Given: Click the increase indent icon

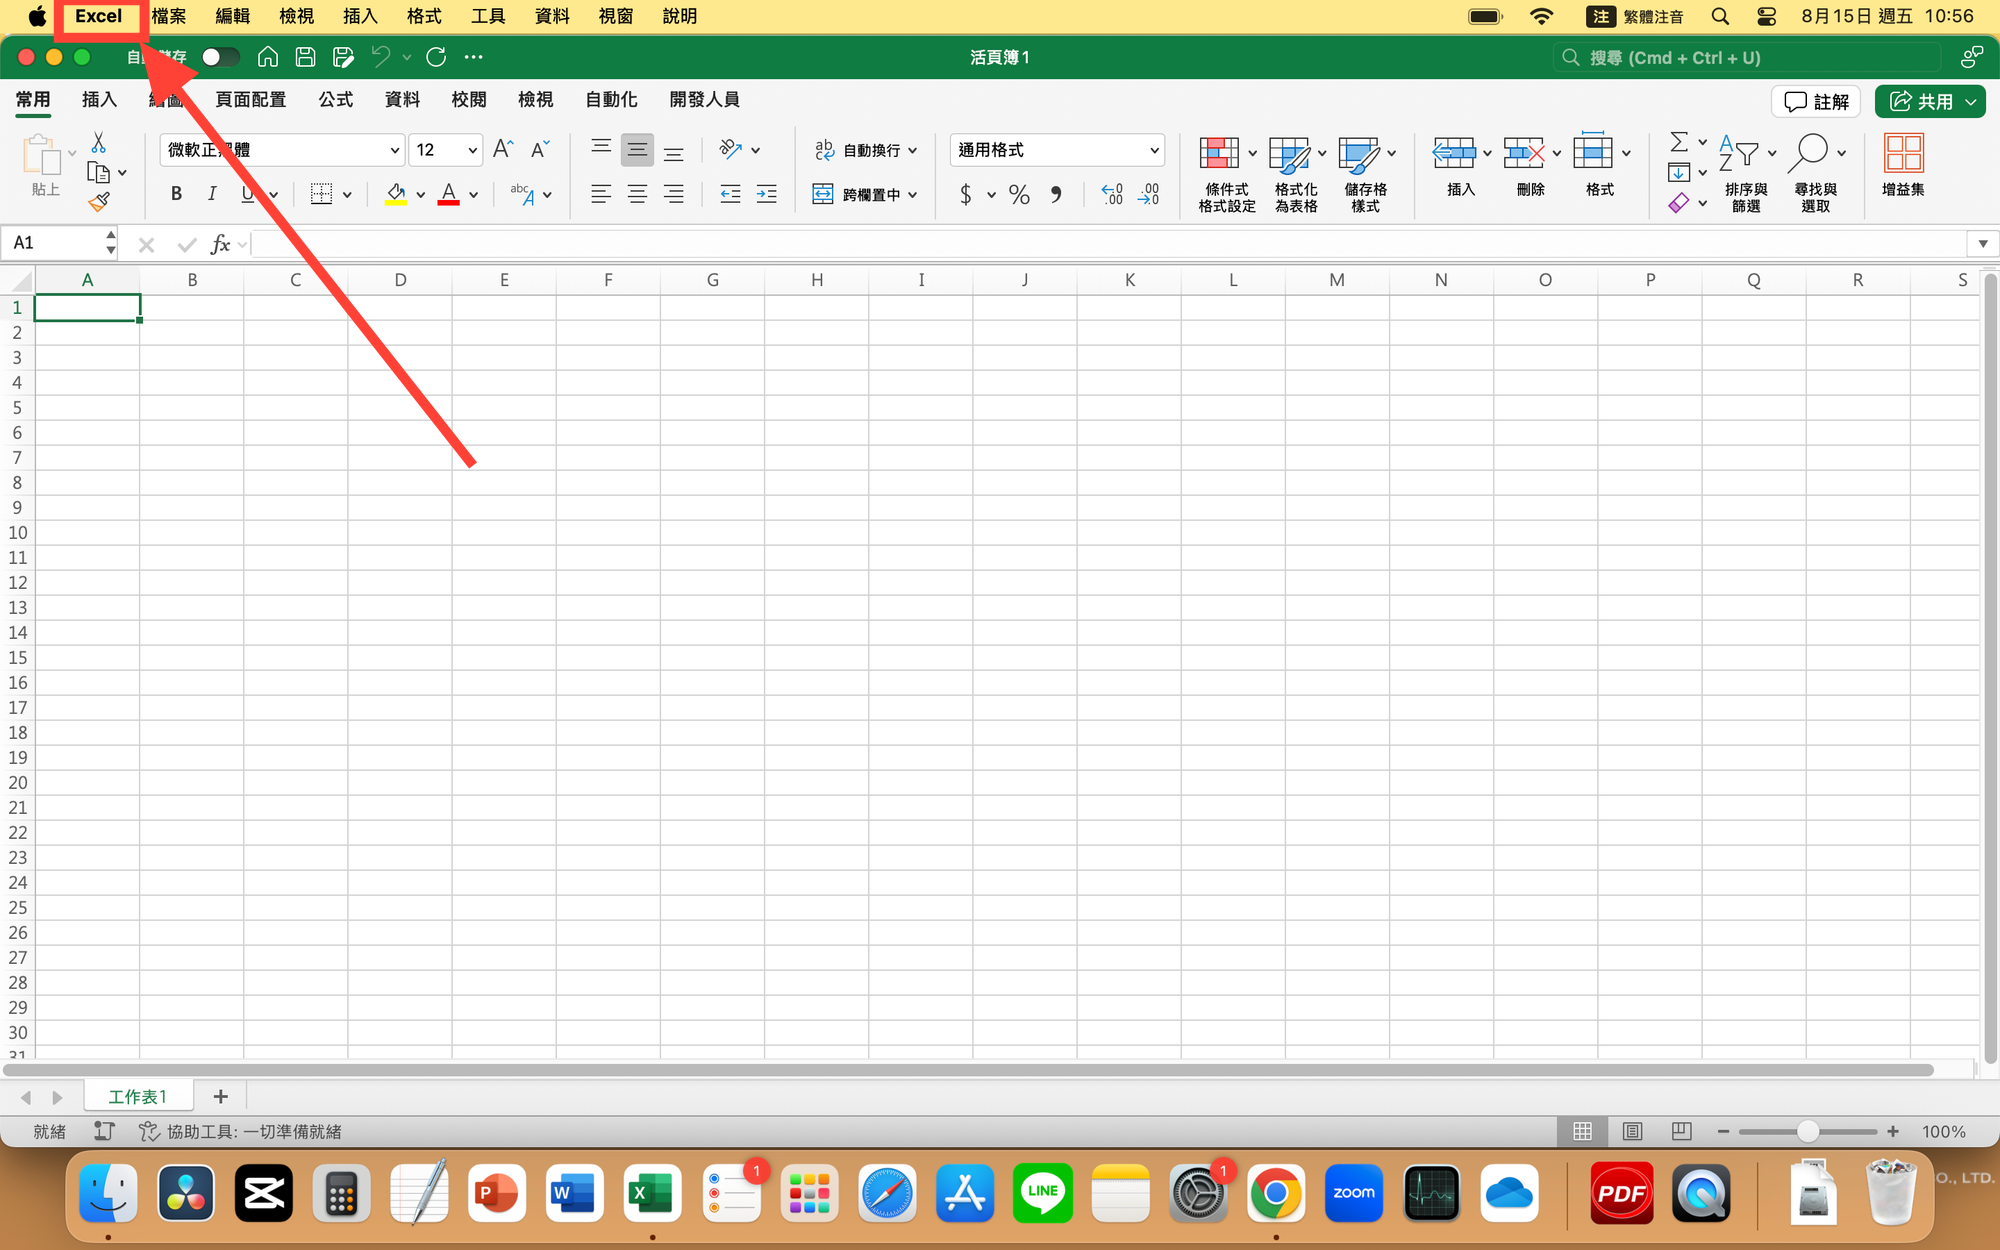Looking at the screenshot, I should coord(767,195).
